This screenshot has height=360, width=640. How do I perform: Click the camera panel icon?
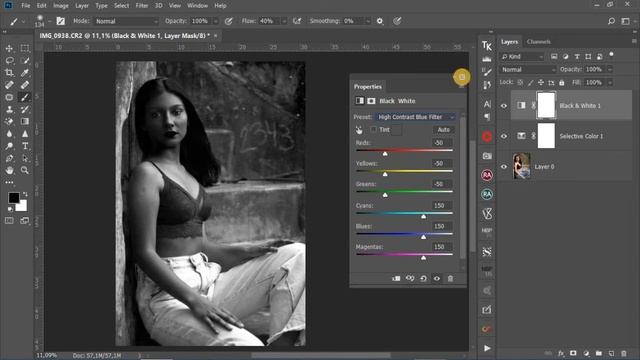coord(487,156)
